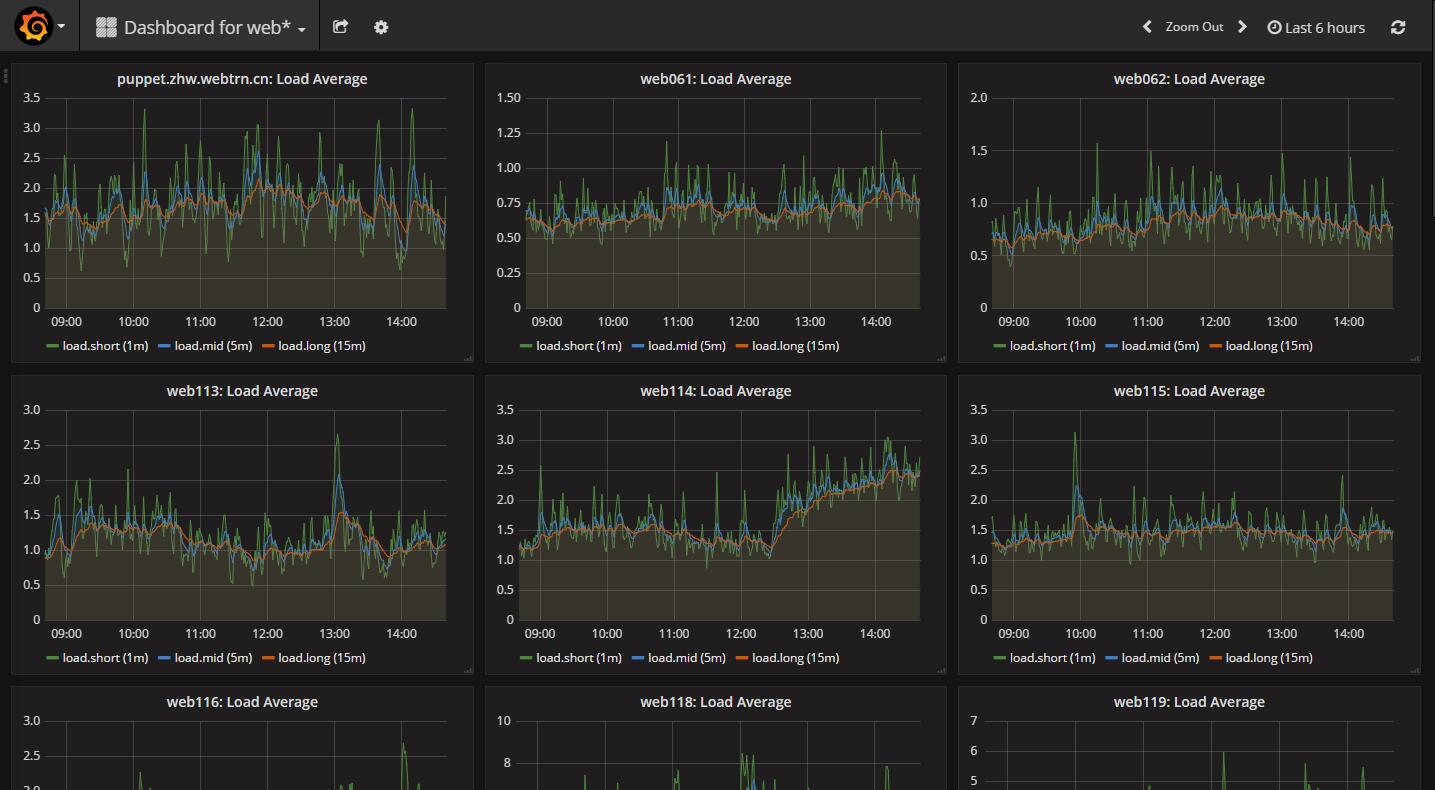
Task: Click the dashboard grid icon beside title
Action: [x=106, y=27]
